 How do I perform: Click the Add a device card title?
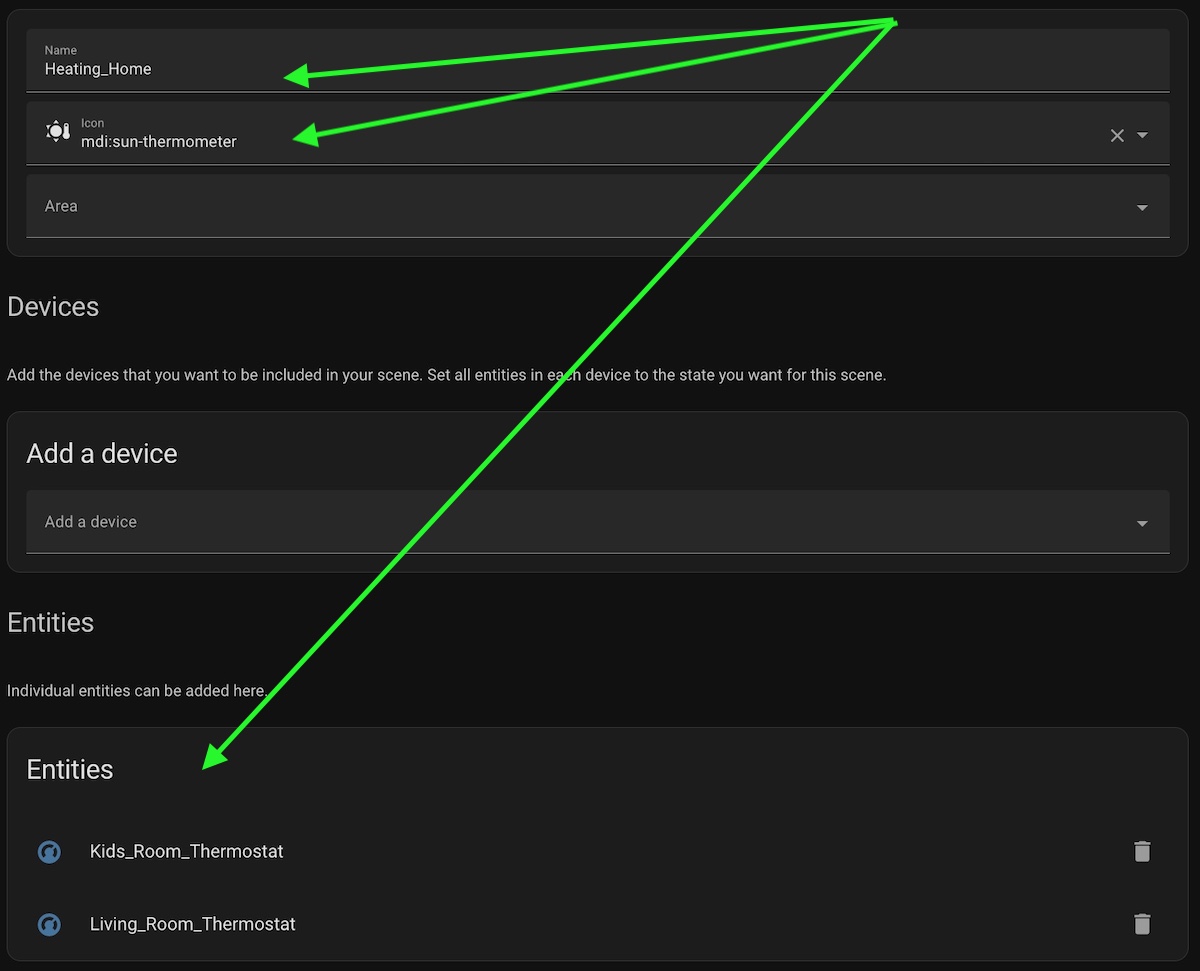[x=102, y=454]
